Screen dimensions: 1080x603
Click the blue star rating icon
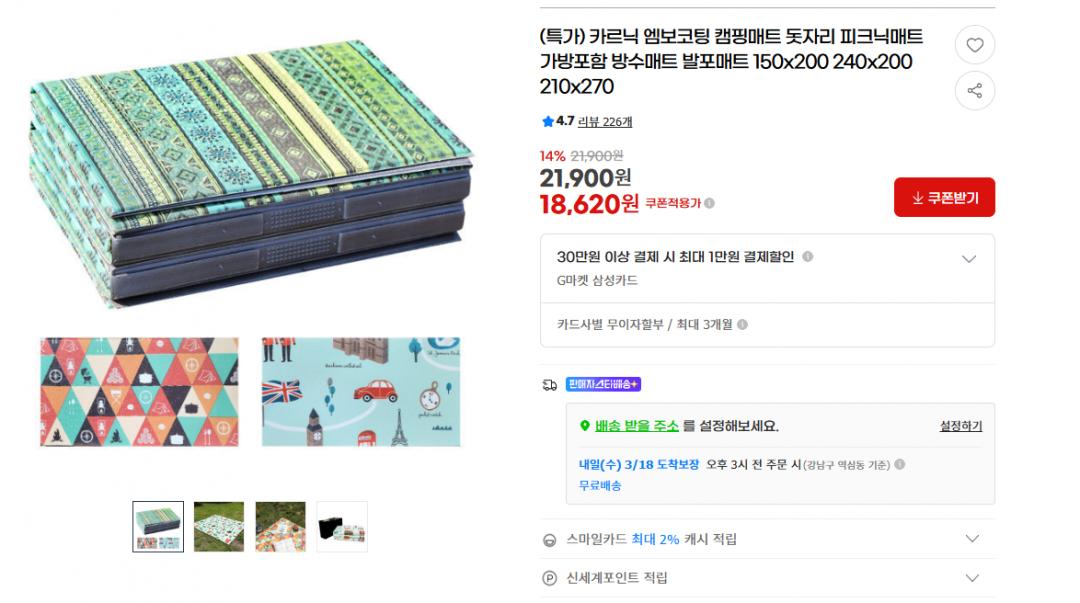[x=548, y=121]
